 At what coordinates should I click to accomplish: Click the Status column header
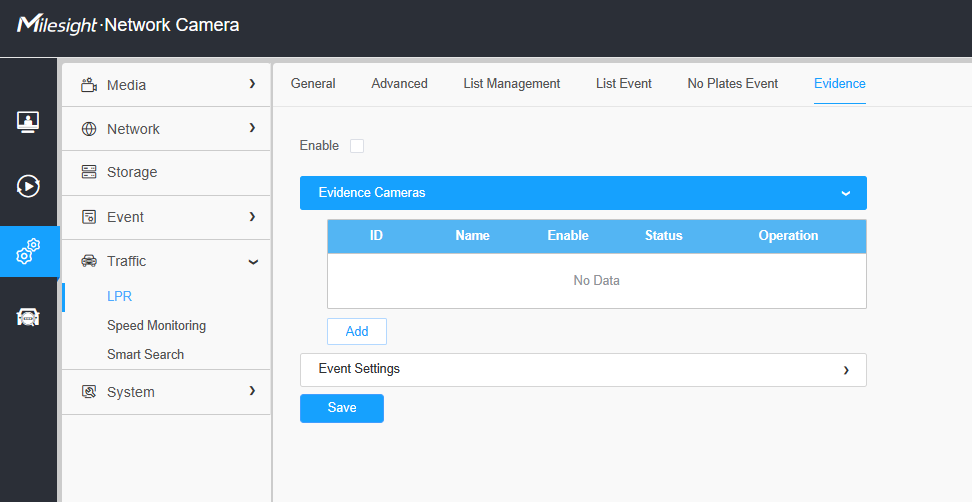[663, 236]
